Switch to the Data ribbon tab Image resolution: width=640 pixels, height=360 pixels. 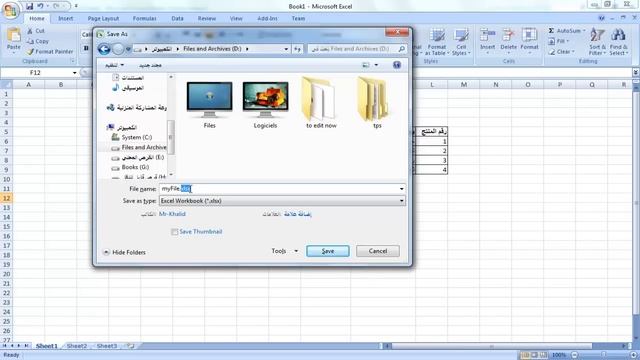[x=177, y=18]
